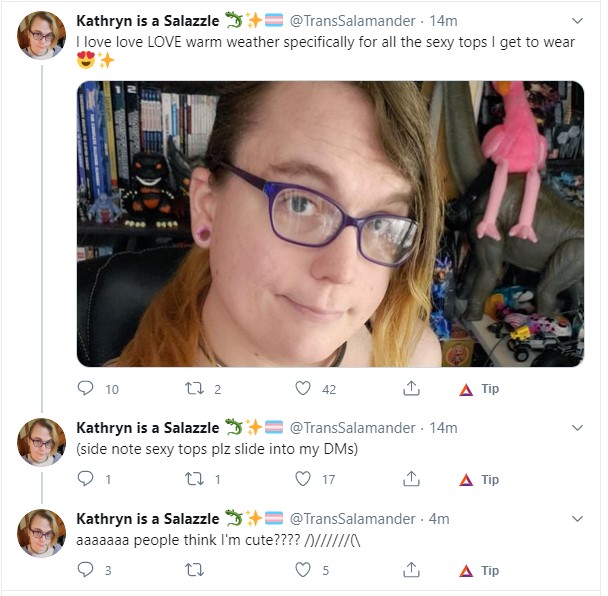This screenshot has height=596, width=608.
Task: Like the tweet with 5 likes
Action: click(x=303, y=569)
